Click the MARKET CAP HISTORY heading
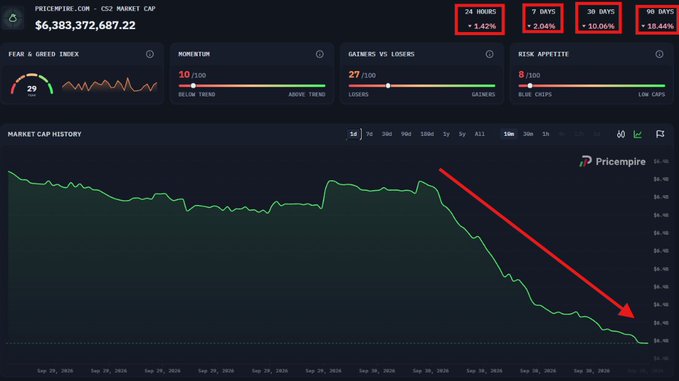This screenshot has height=381, width=679. pos(44,134)
